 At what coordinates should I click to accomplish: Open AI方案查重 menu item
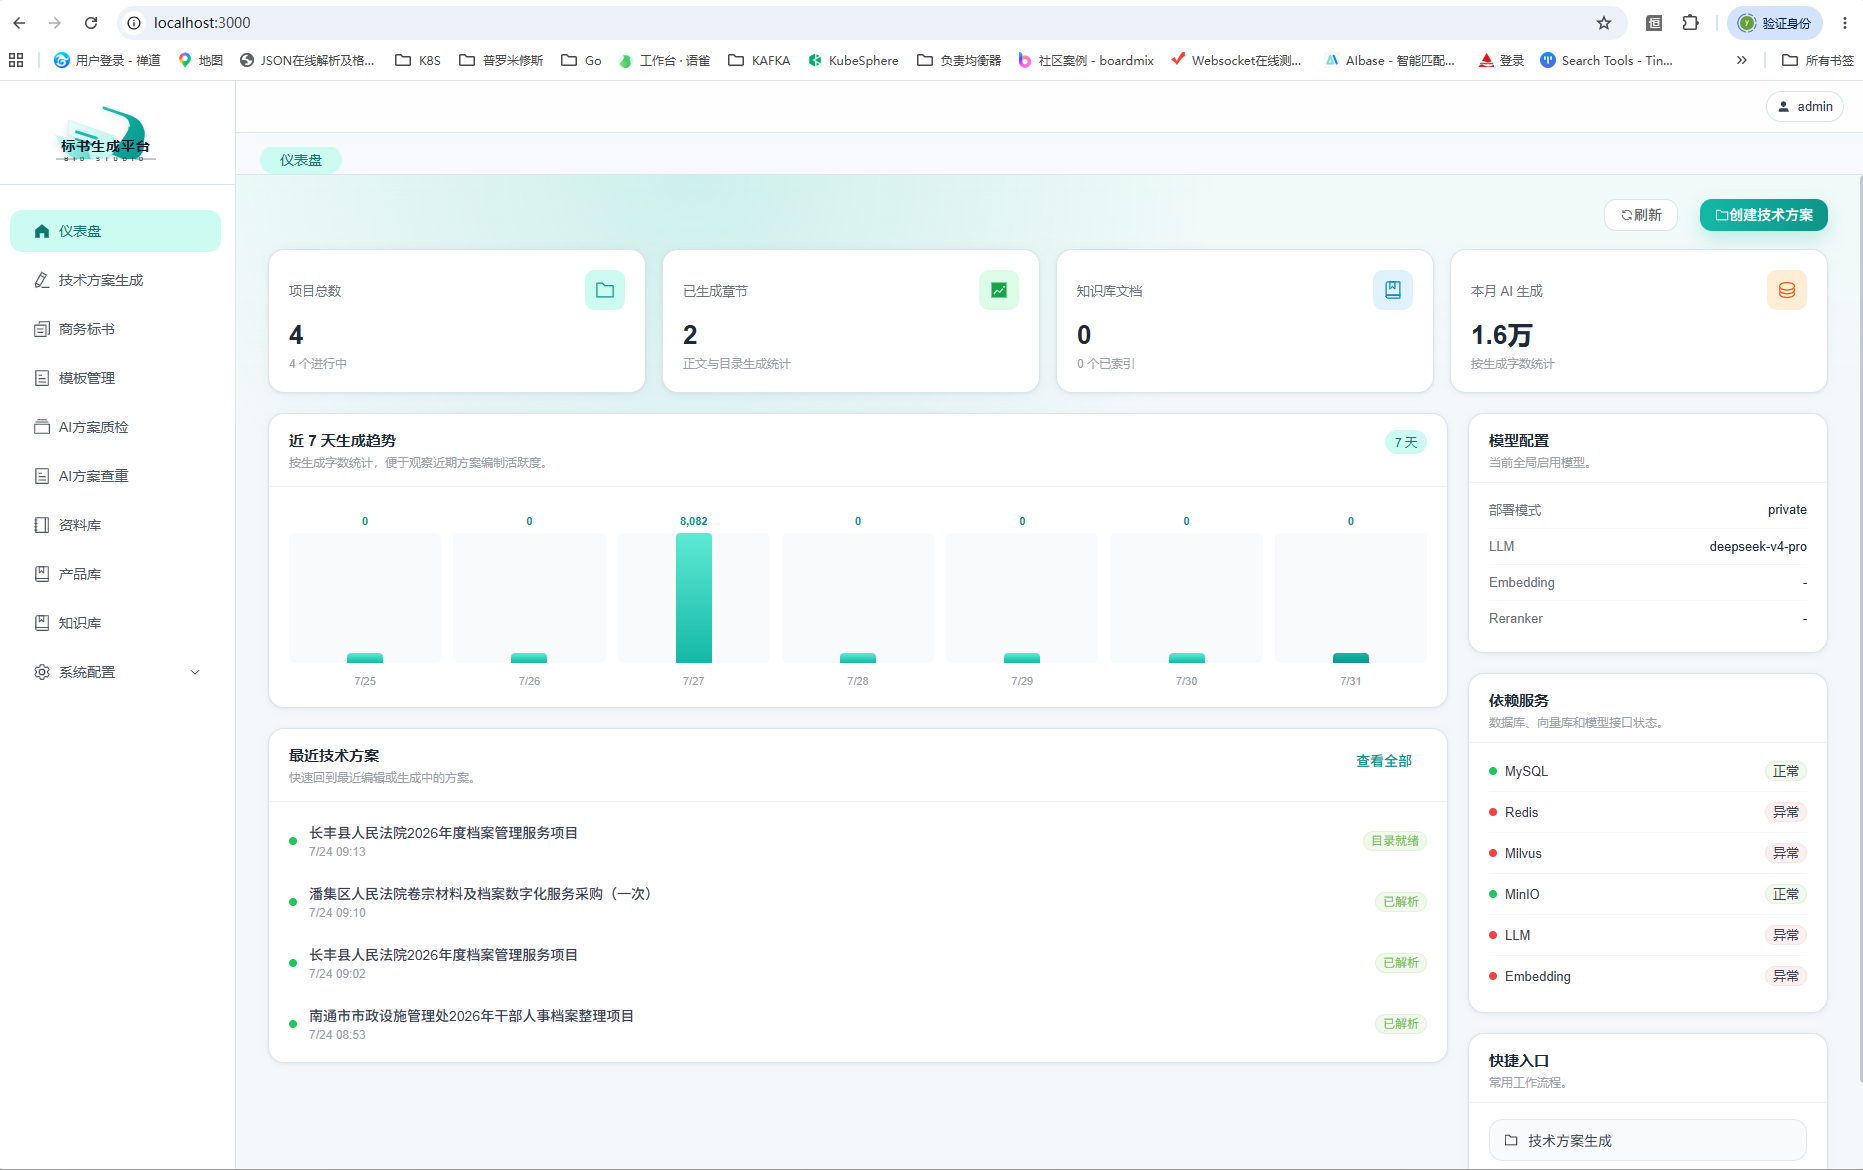(x=115, y=476)
